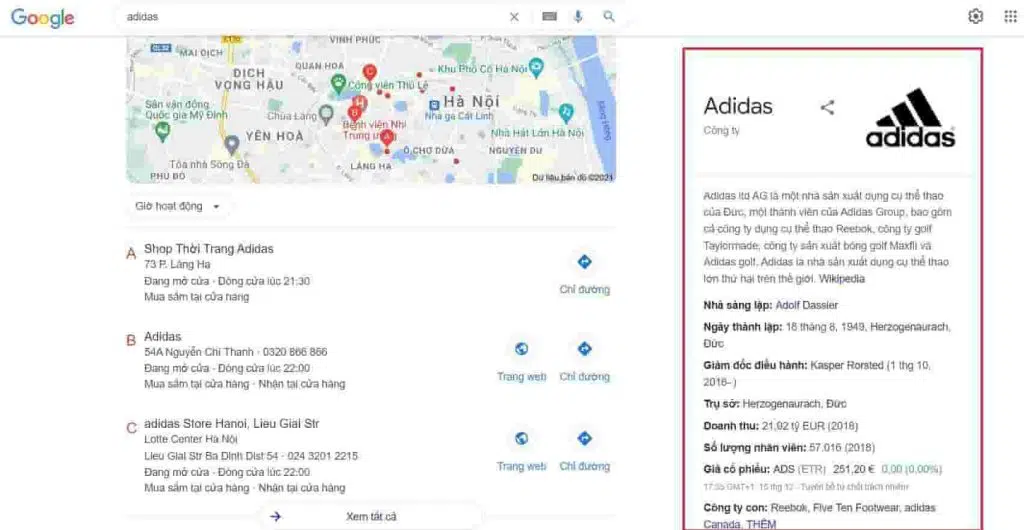
Task: Open the Google apps grid icon
Action: coord(1010,17)
